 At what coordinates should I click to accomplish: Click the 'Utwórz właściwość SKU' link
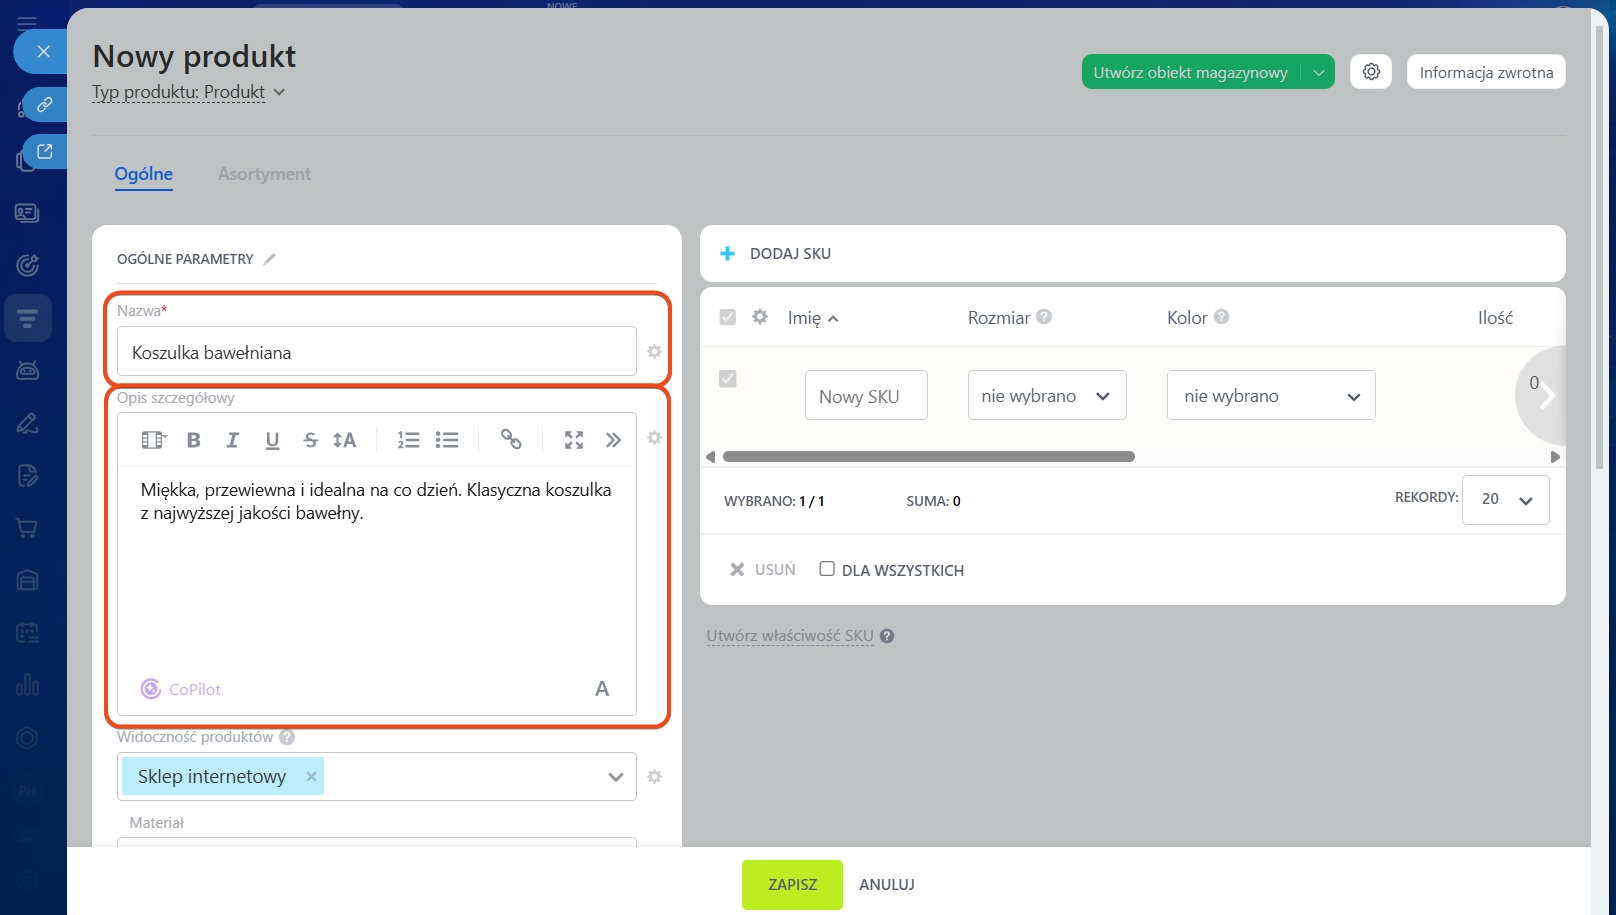[790, 636]
